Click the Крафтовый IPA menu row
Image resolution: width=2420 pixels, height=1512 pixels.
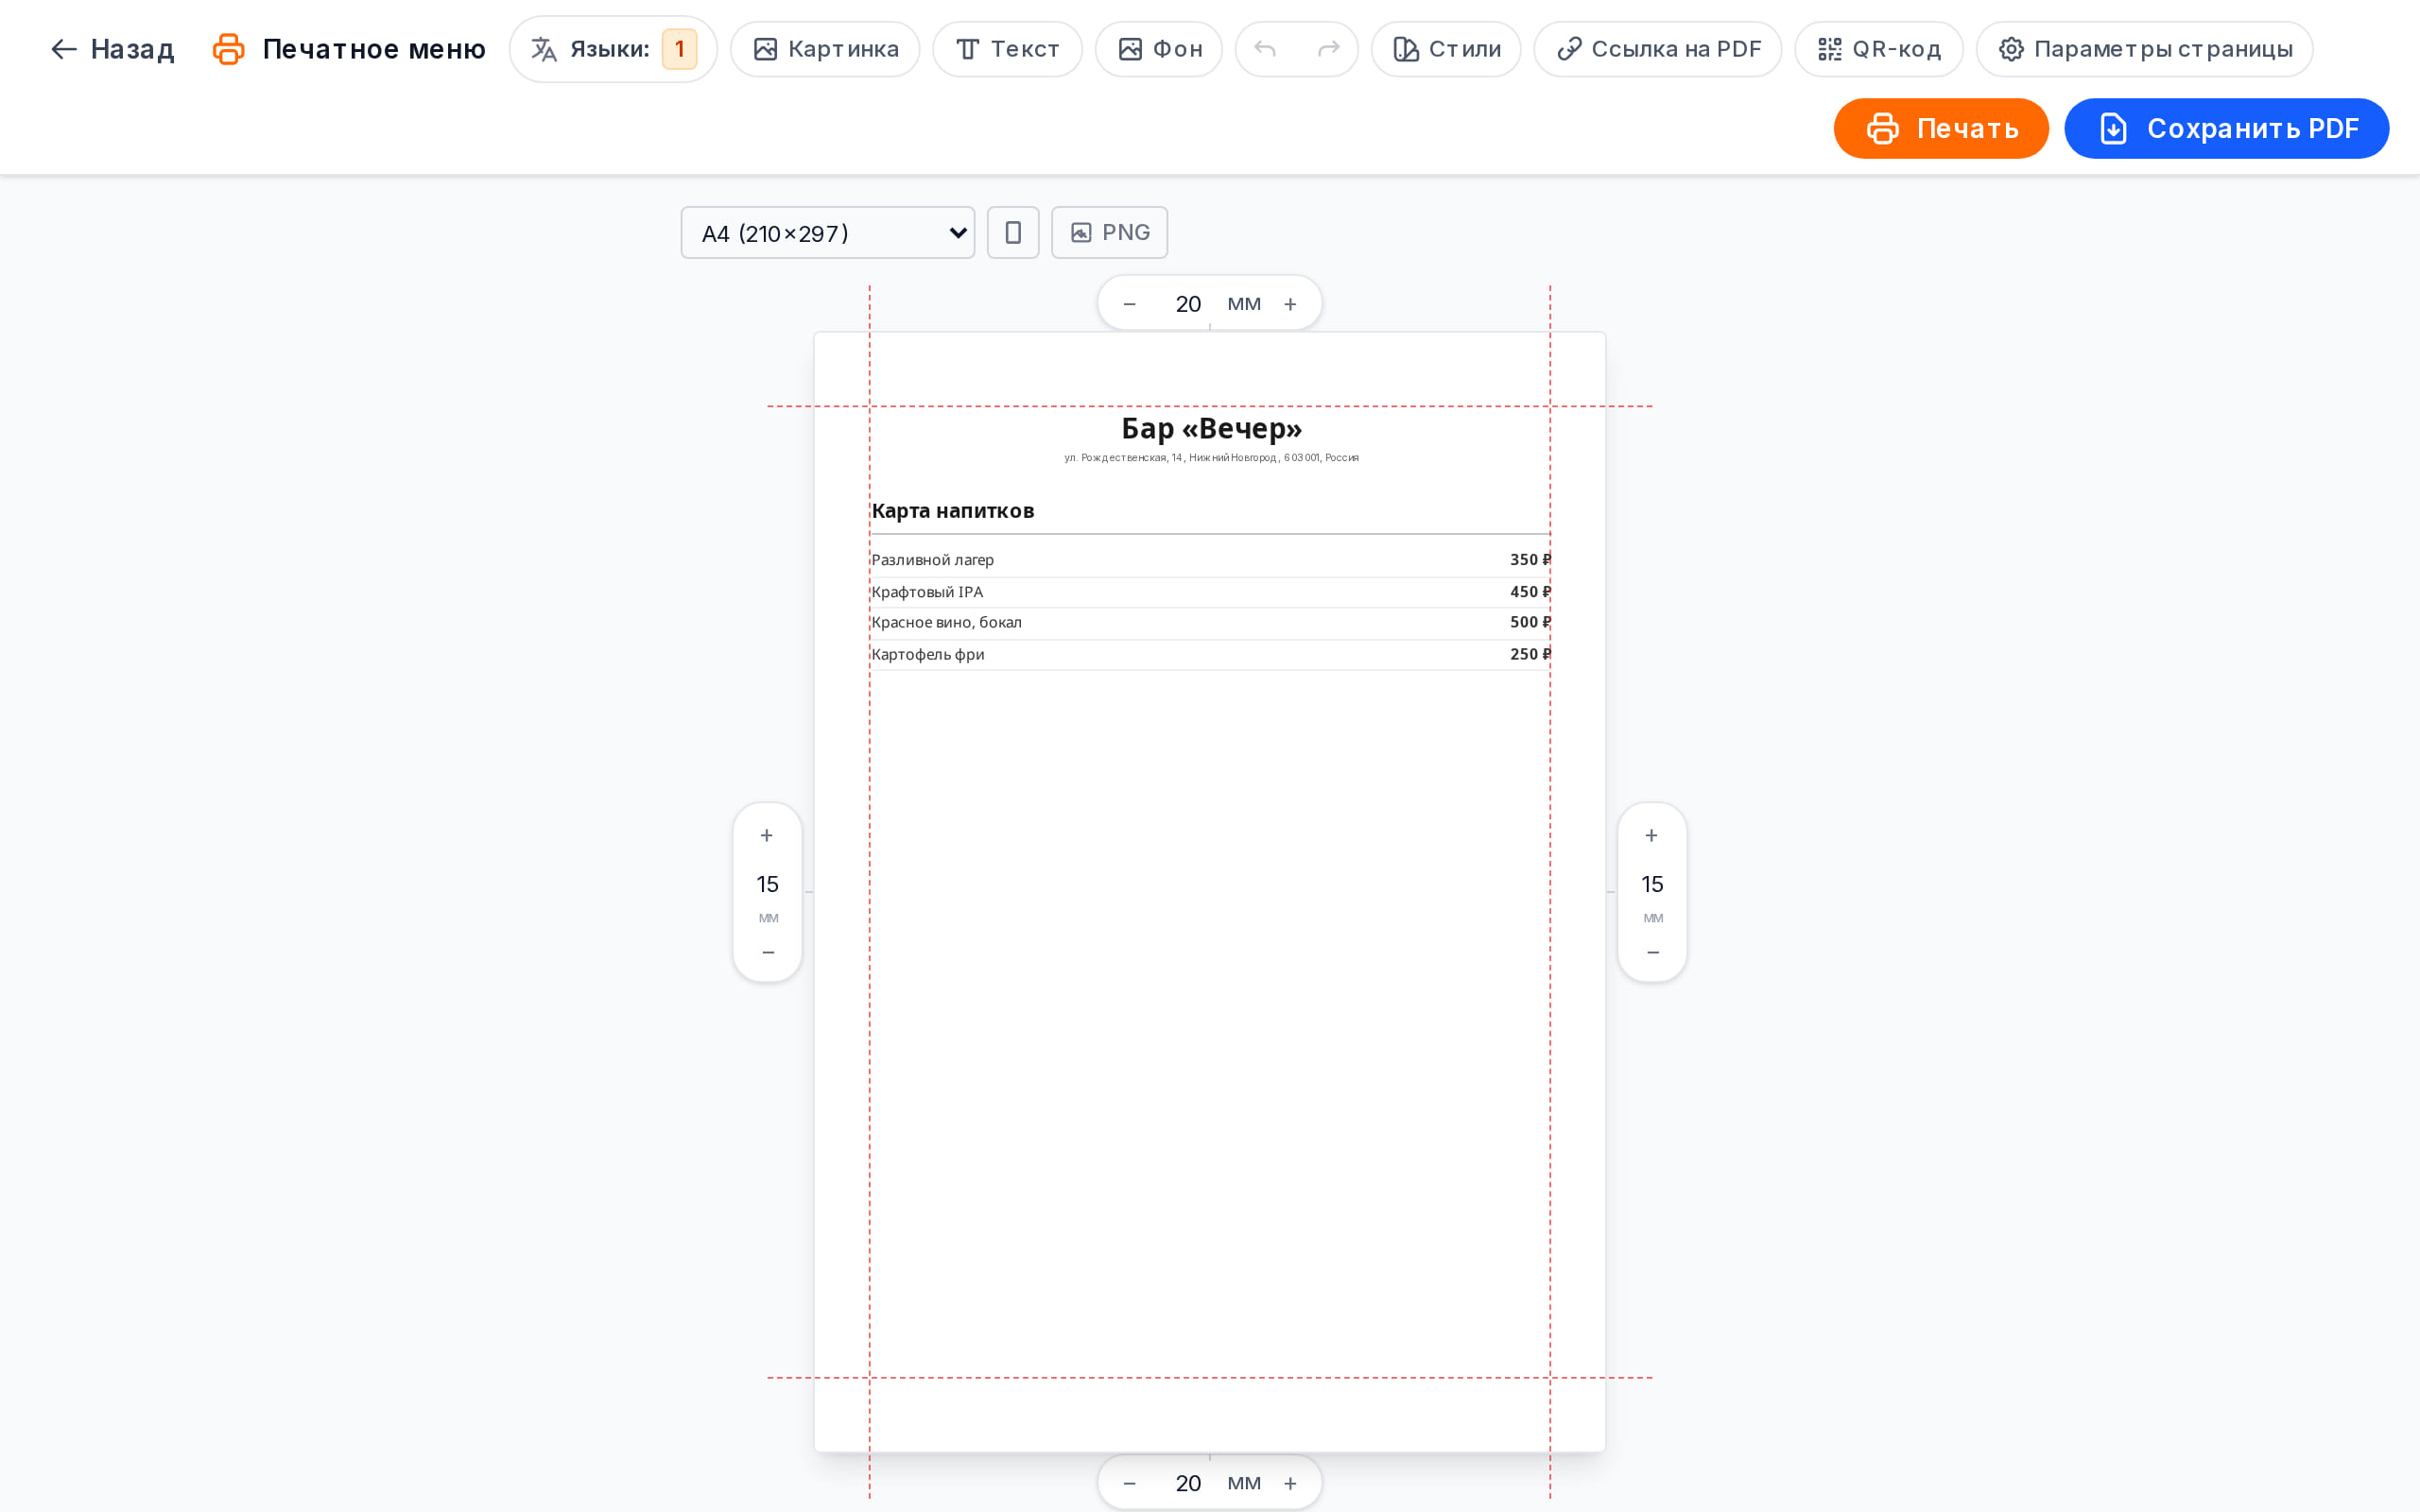tap(1210, 592)
